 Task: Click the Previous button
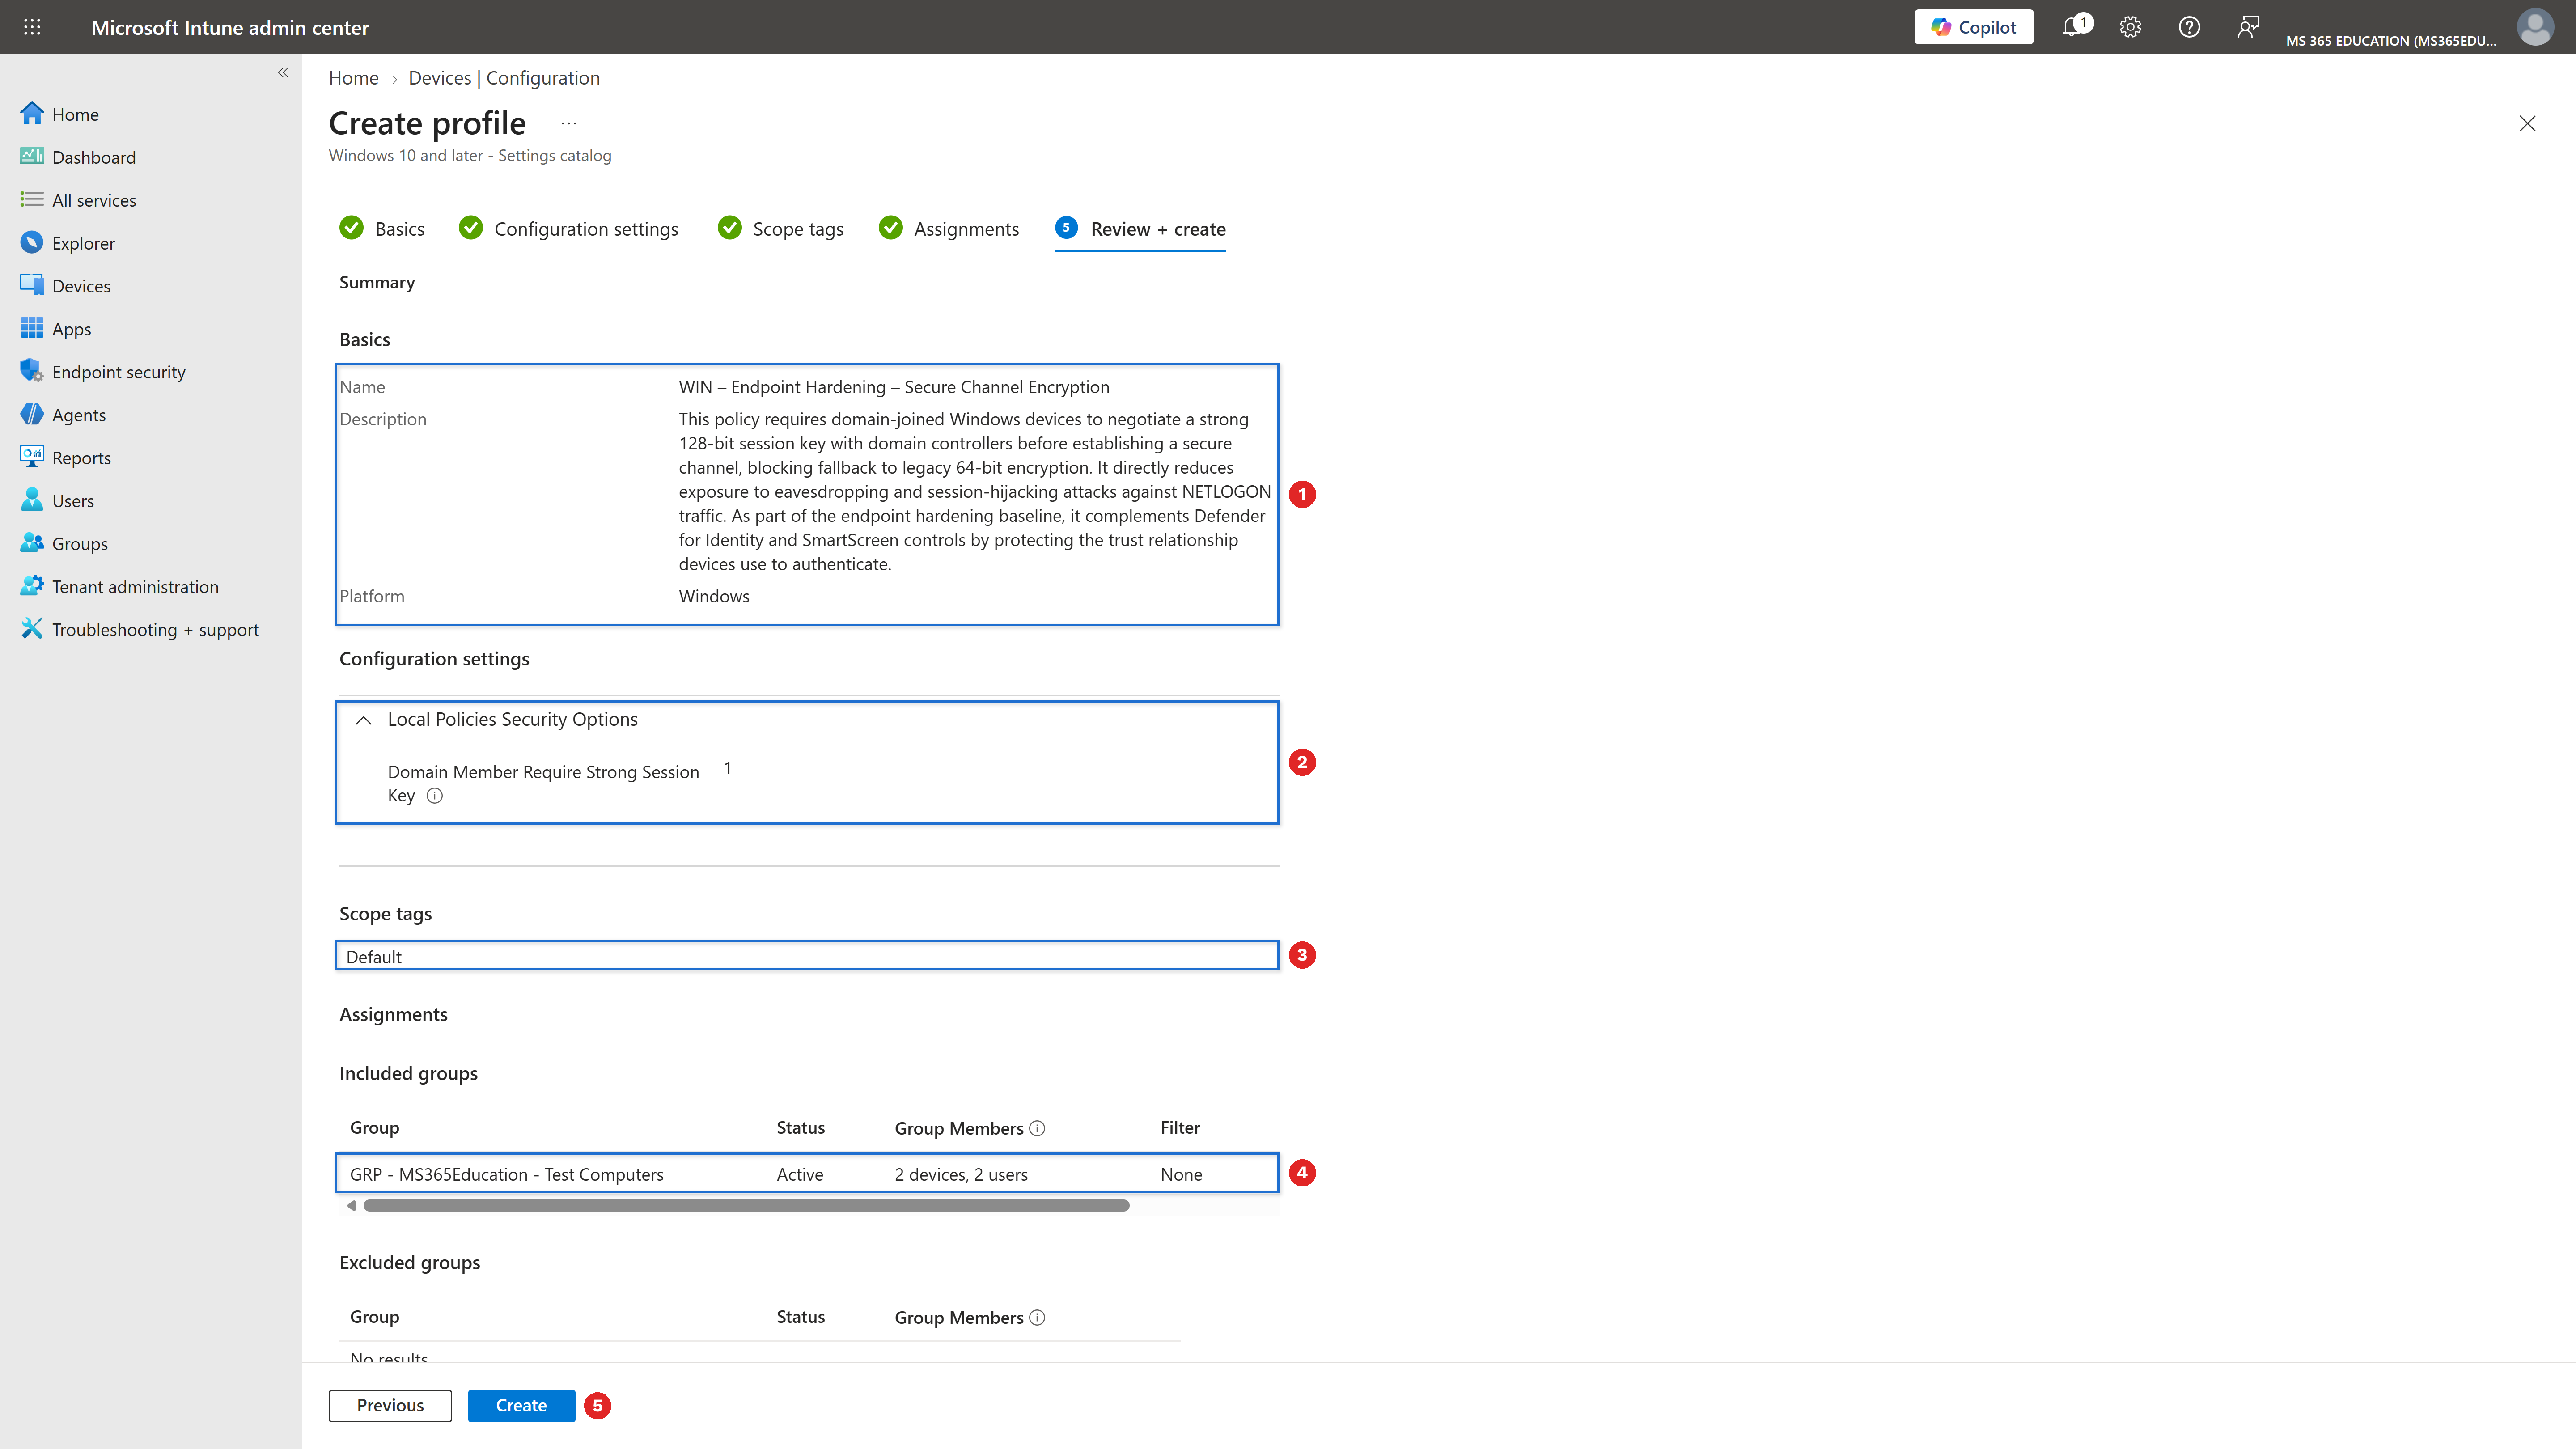pos(390,1405)
